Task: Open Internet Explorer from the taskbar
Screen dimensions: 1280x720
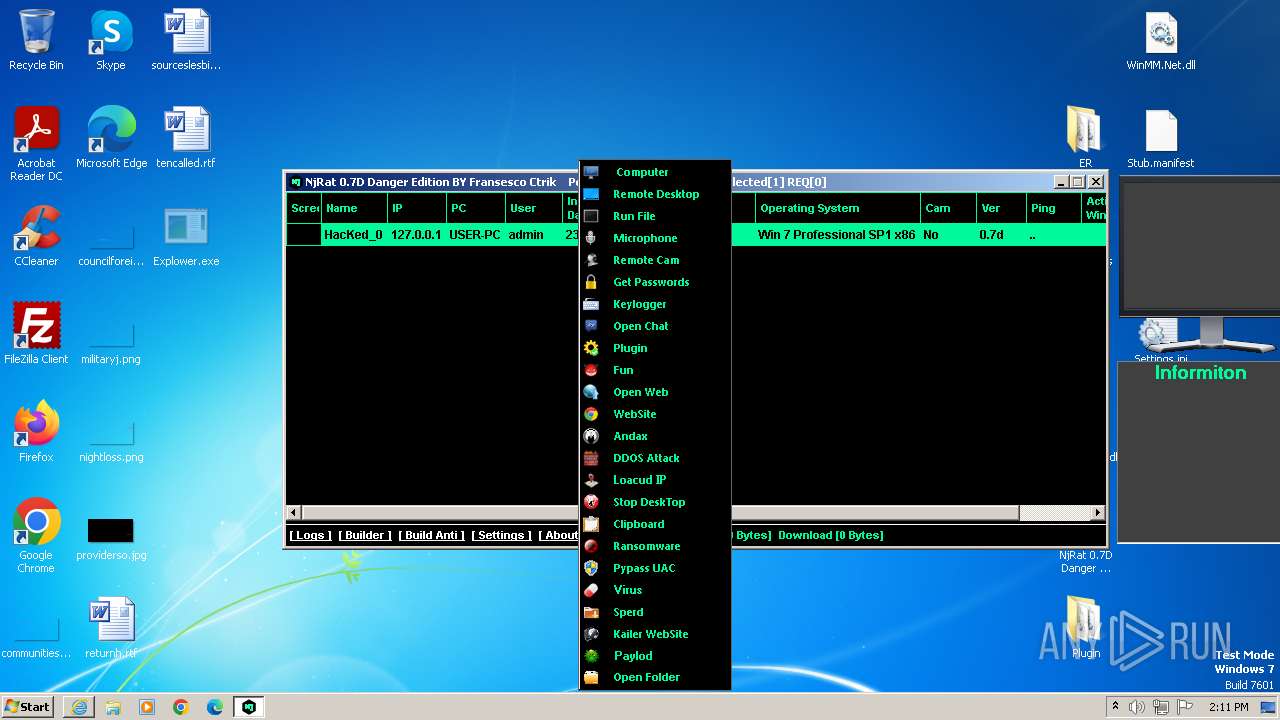Action: point(79,707)
